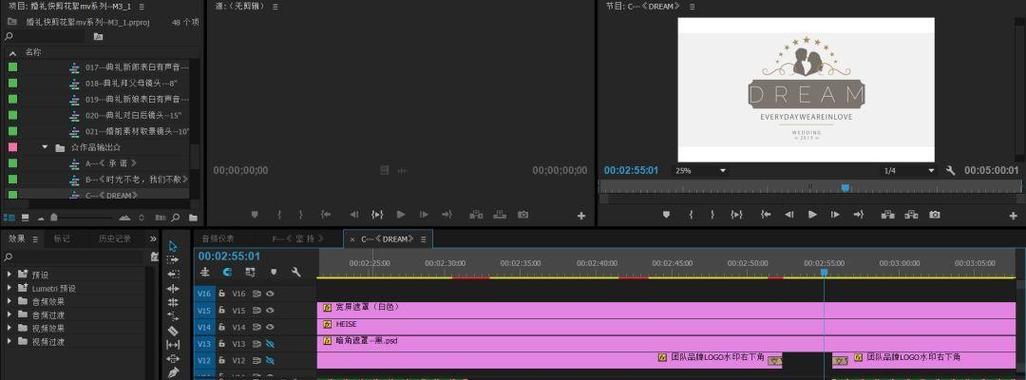Click the Program monitor playhead scrubber
This screenshot has height=380, width=1026.
(845, 188)
